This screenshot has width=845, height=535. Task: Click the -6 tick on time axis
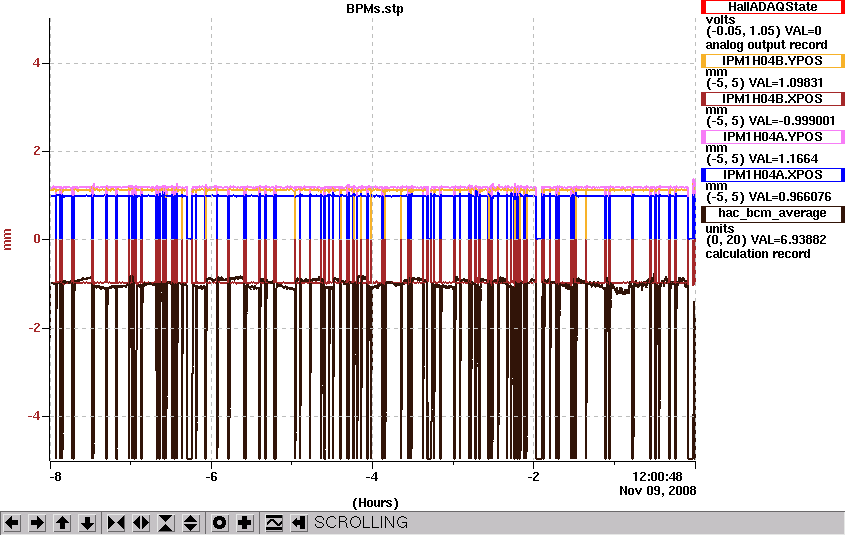tap(211, 477)
